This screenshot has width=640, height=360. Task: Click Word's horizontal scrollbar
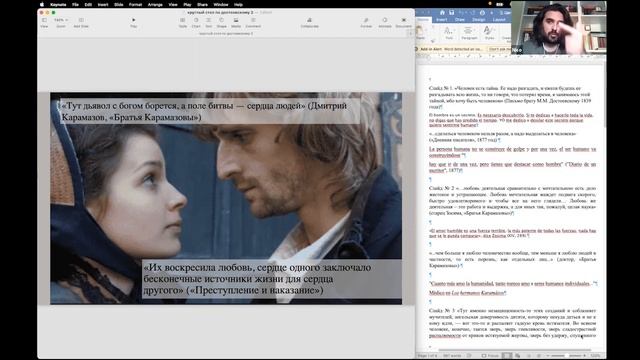[x=514, y=350]
